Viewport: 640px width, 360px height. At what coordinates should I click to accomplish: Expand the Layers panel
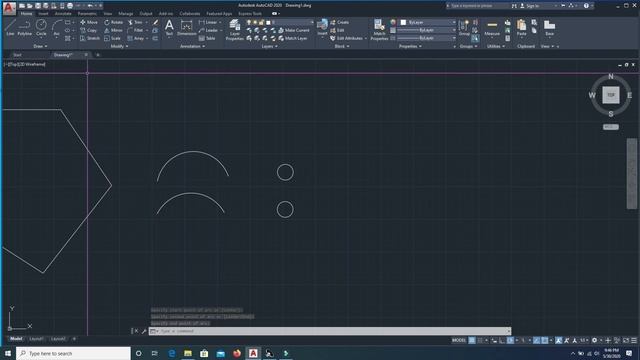point(269,46)
